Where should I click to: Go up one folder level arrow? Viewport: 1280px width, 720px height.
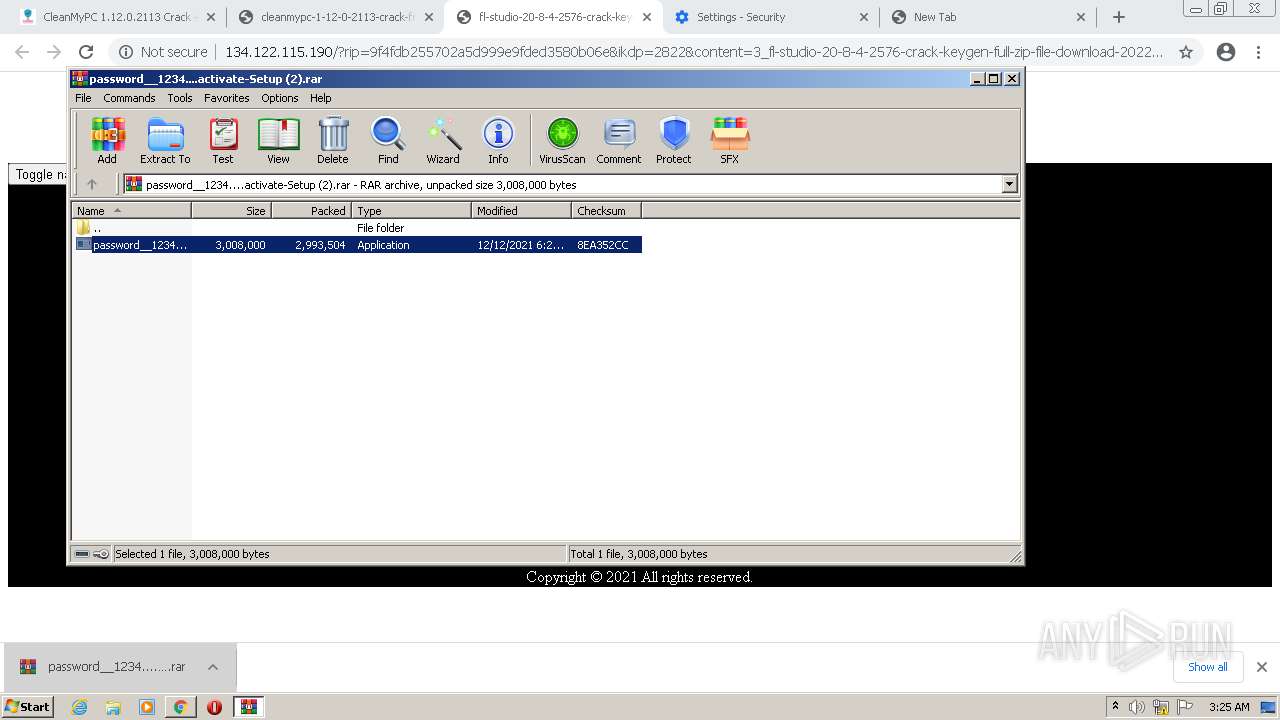click(92, 184)
